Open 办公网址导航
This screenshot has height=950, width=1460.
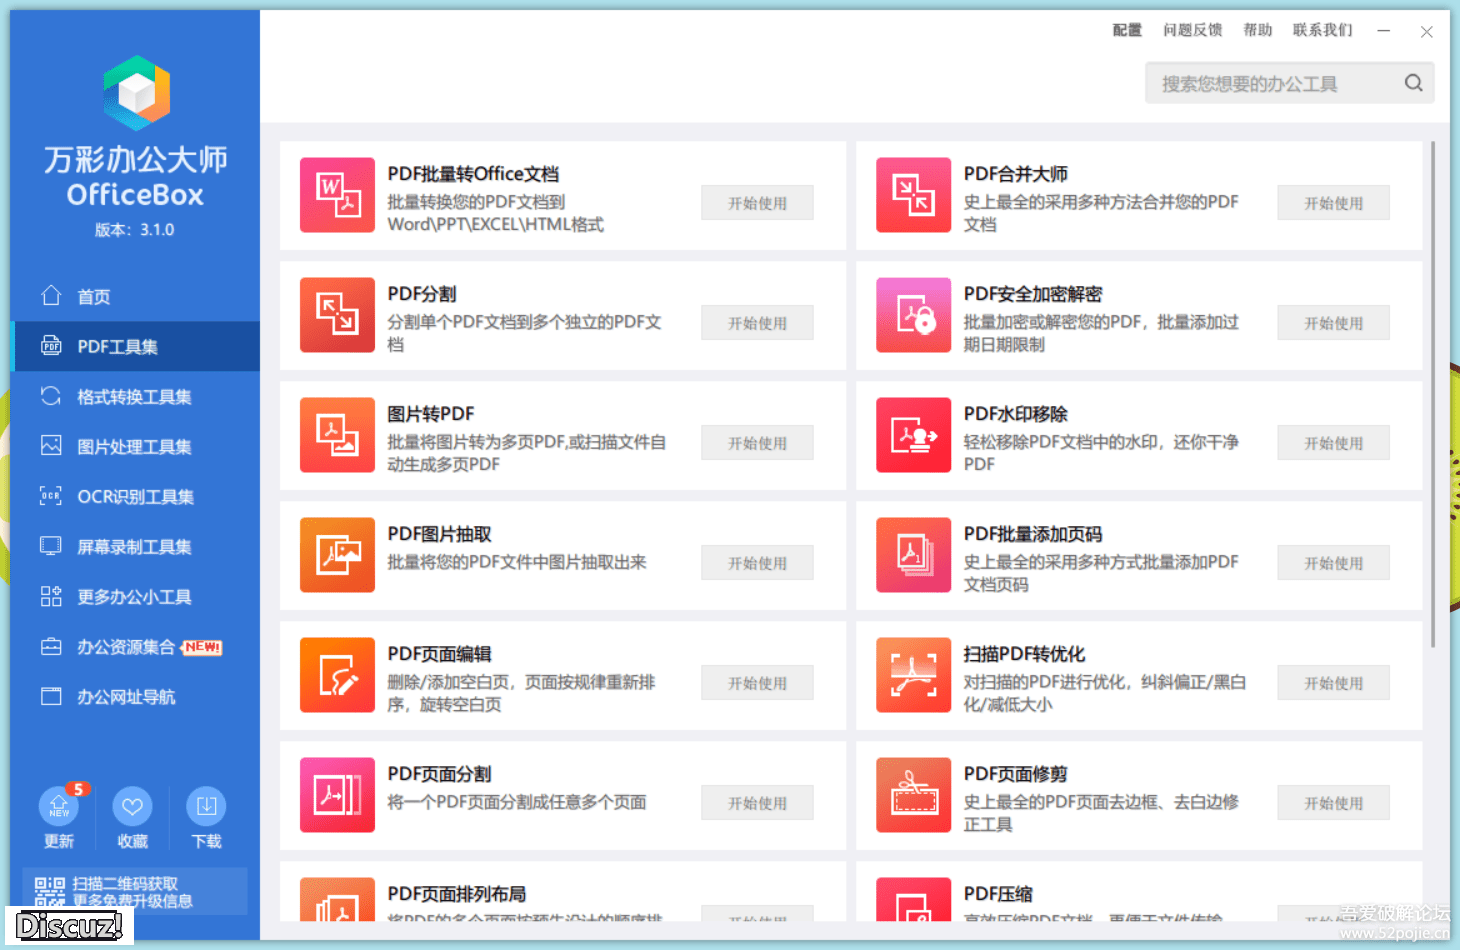135,697
